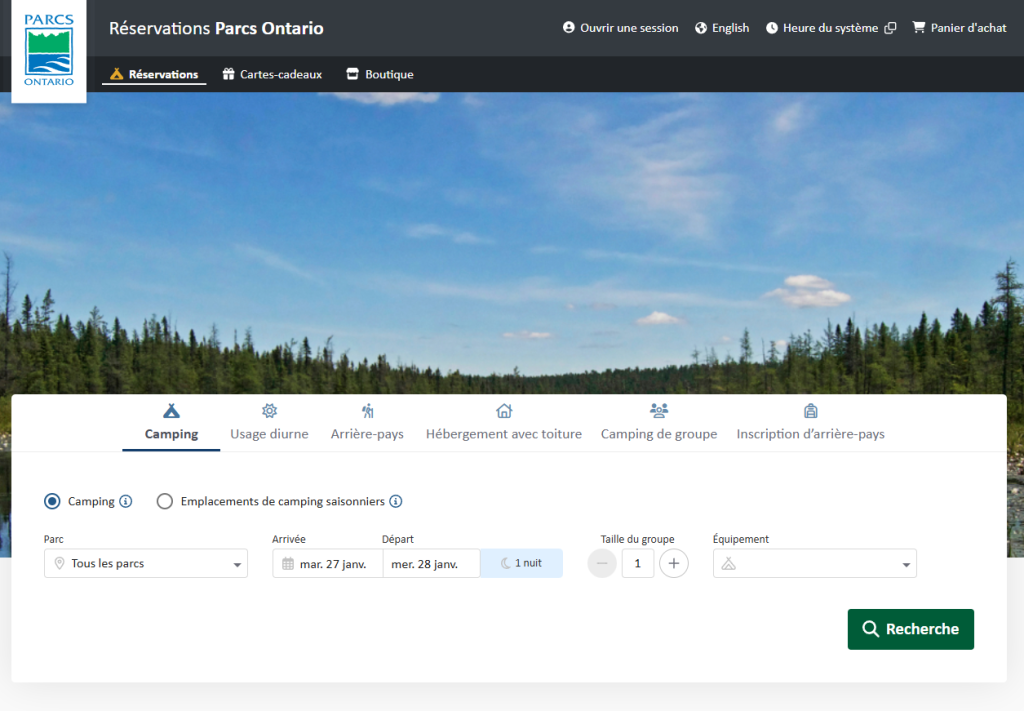Image resolution: width=1024 pixels, height=711 pixels.
Task: Open the Usage diurne gear icon section
Action: tap(269, 410)
